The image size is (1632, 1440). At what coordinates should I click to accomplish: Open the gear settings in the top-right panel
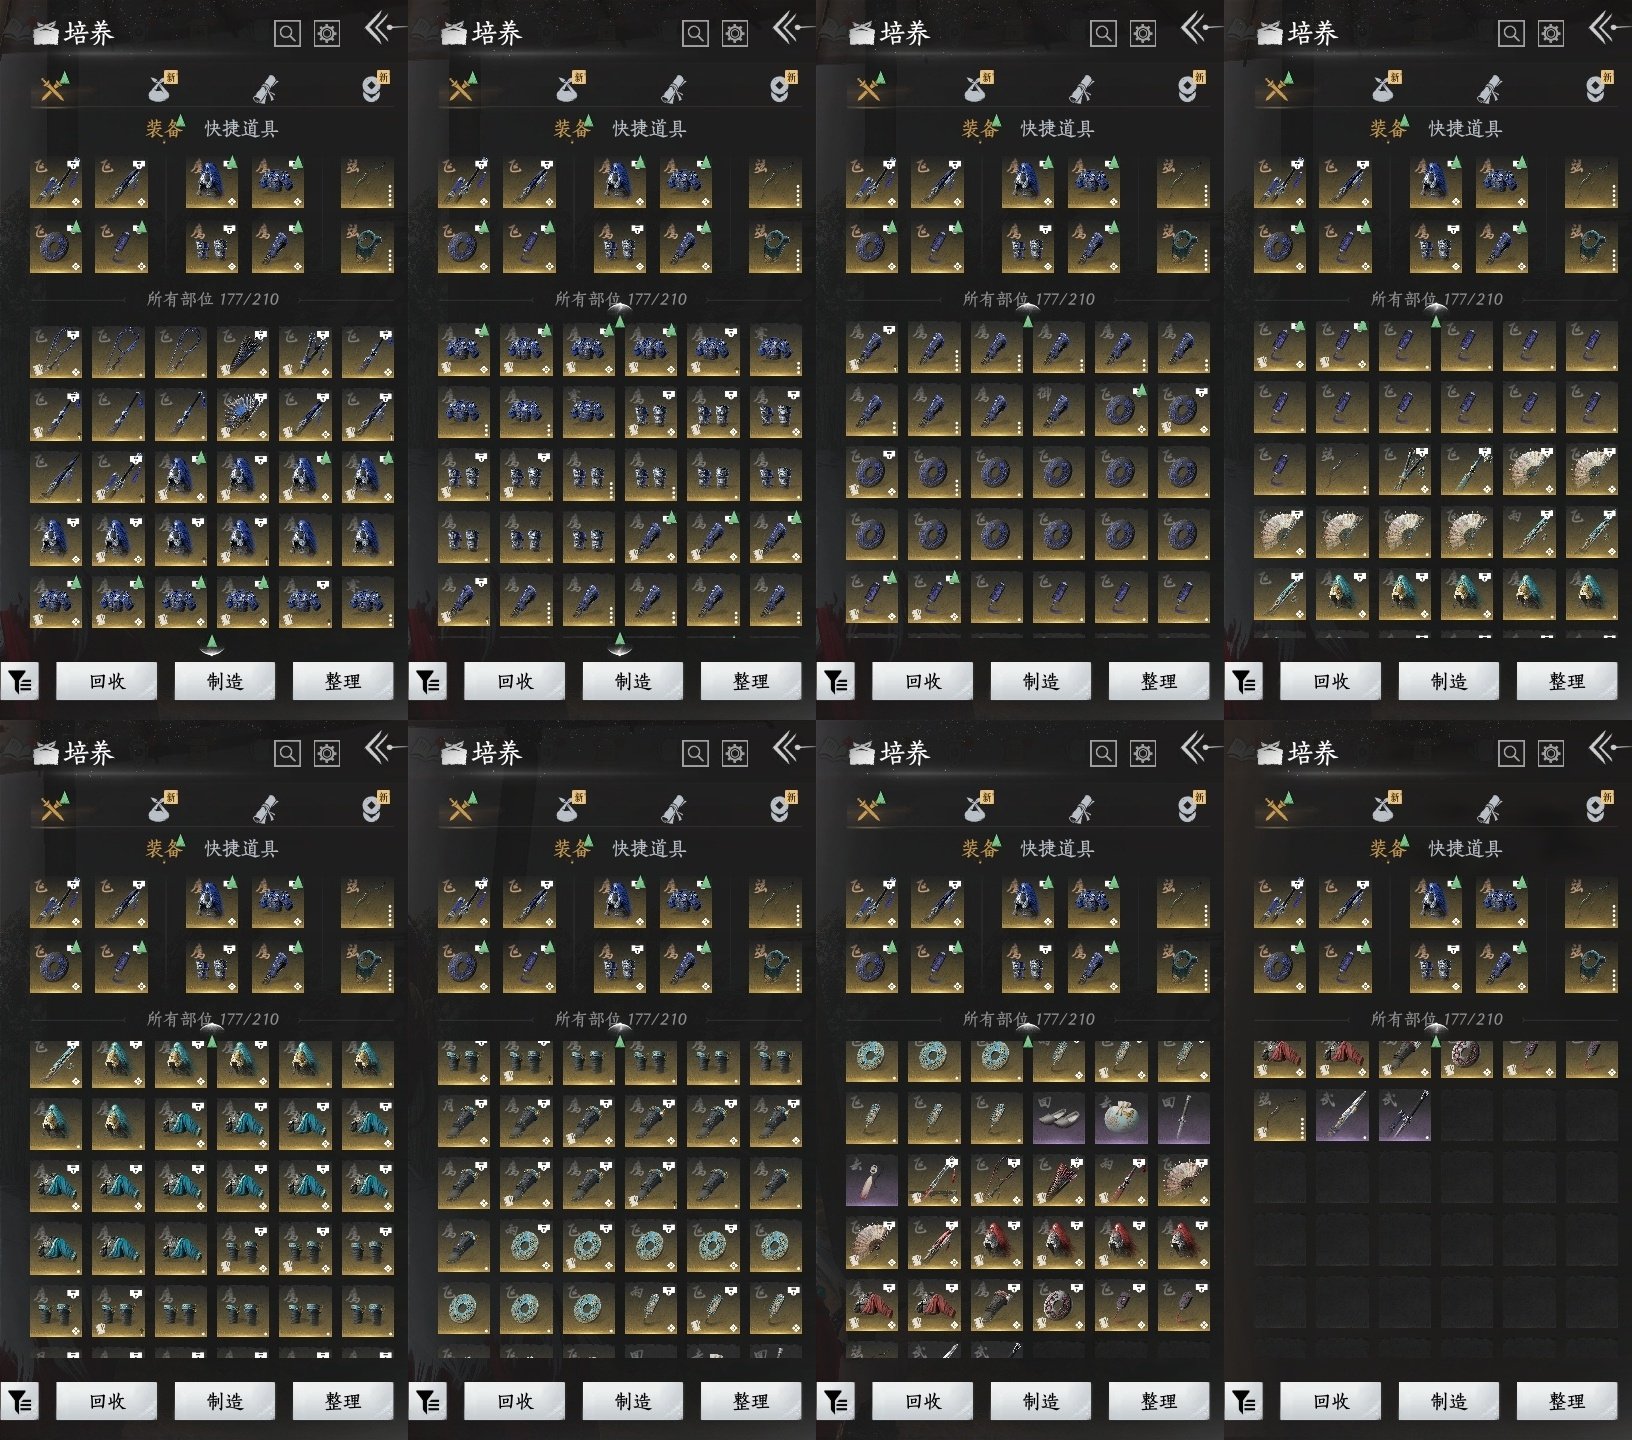[x=1550, y=34]
